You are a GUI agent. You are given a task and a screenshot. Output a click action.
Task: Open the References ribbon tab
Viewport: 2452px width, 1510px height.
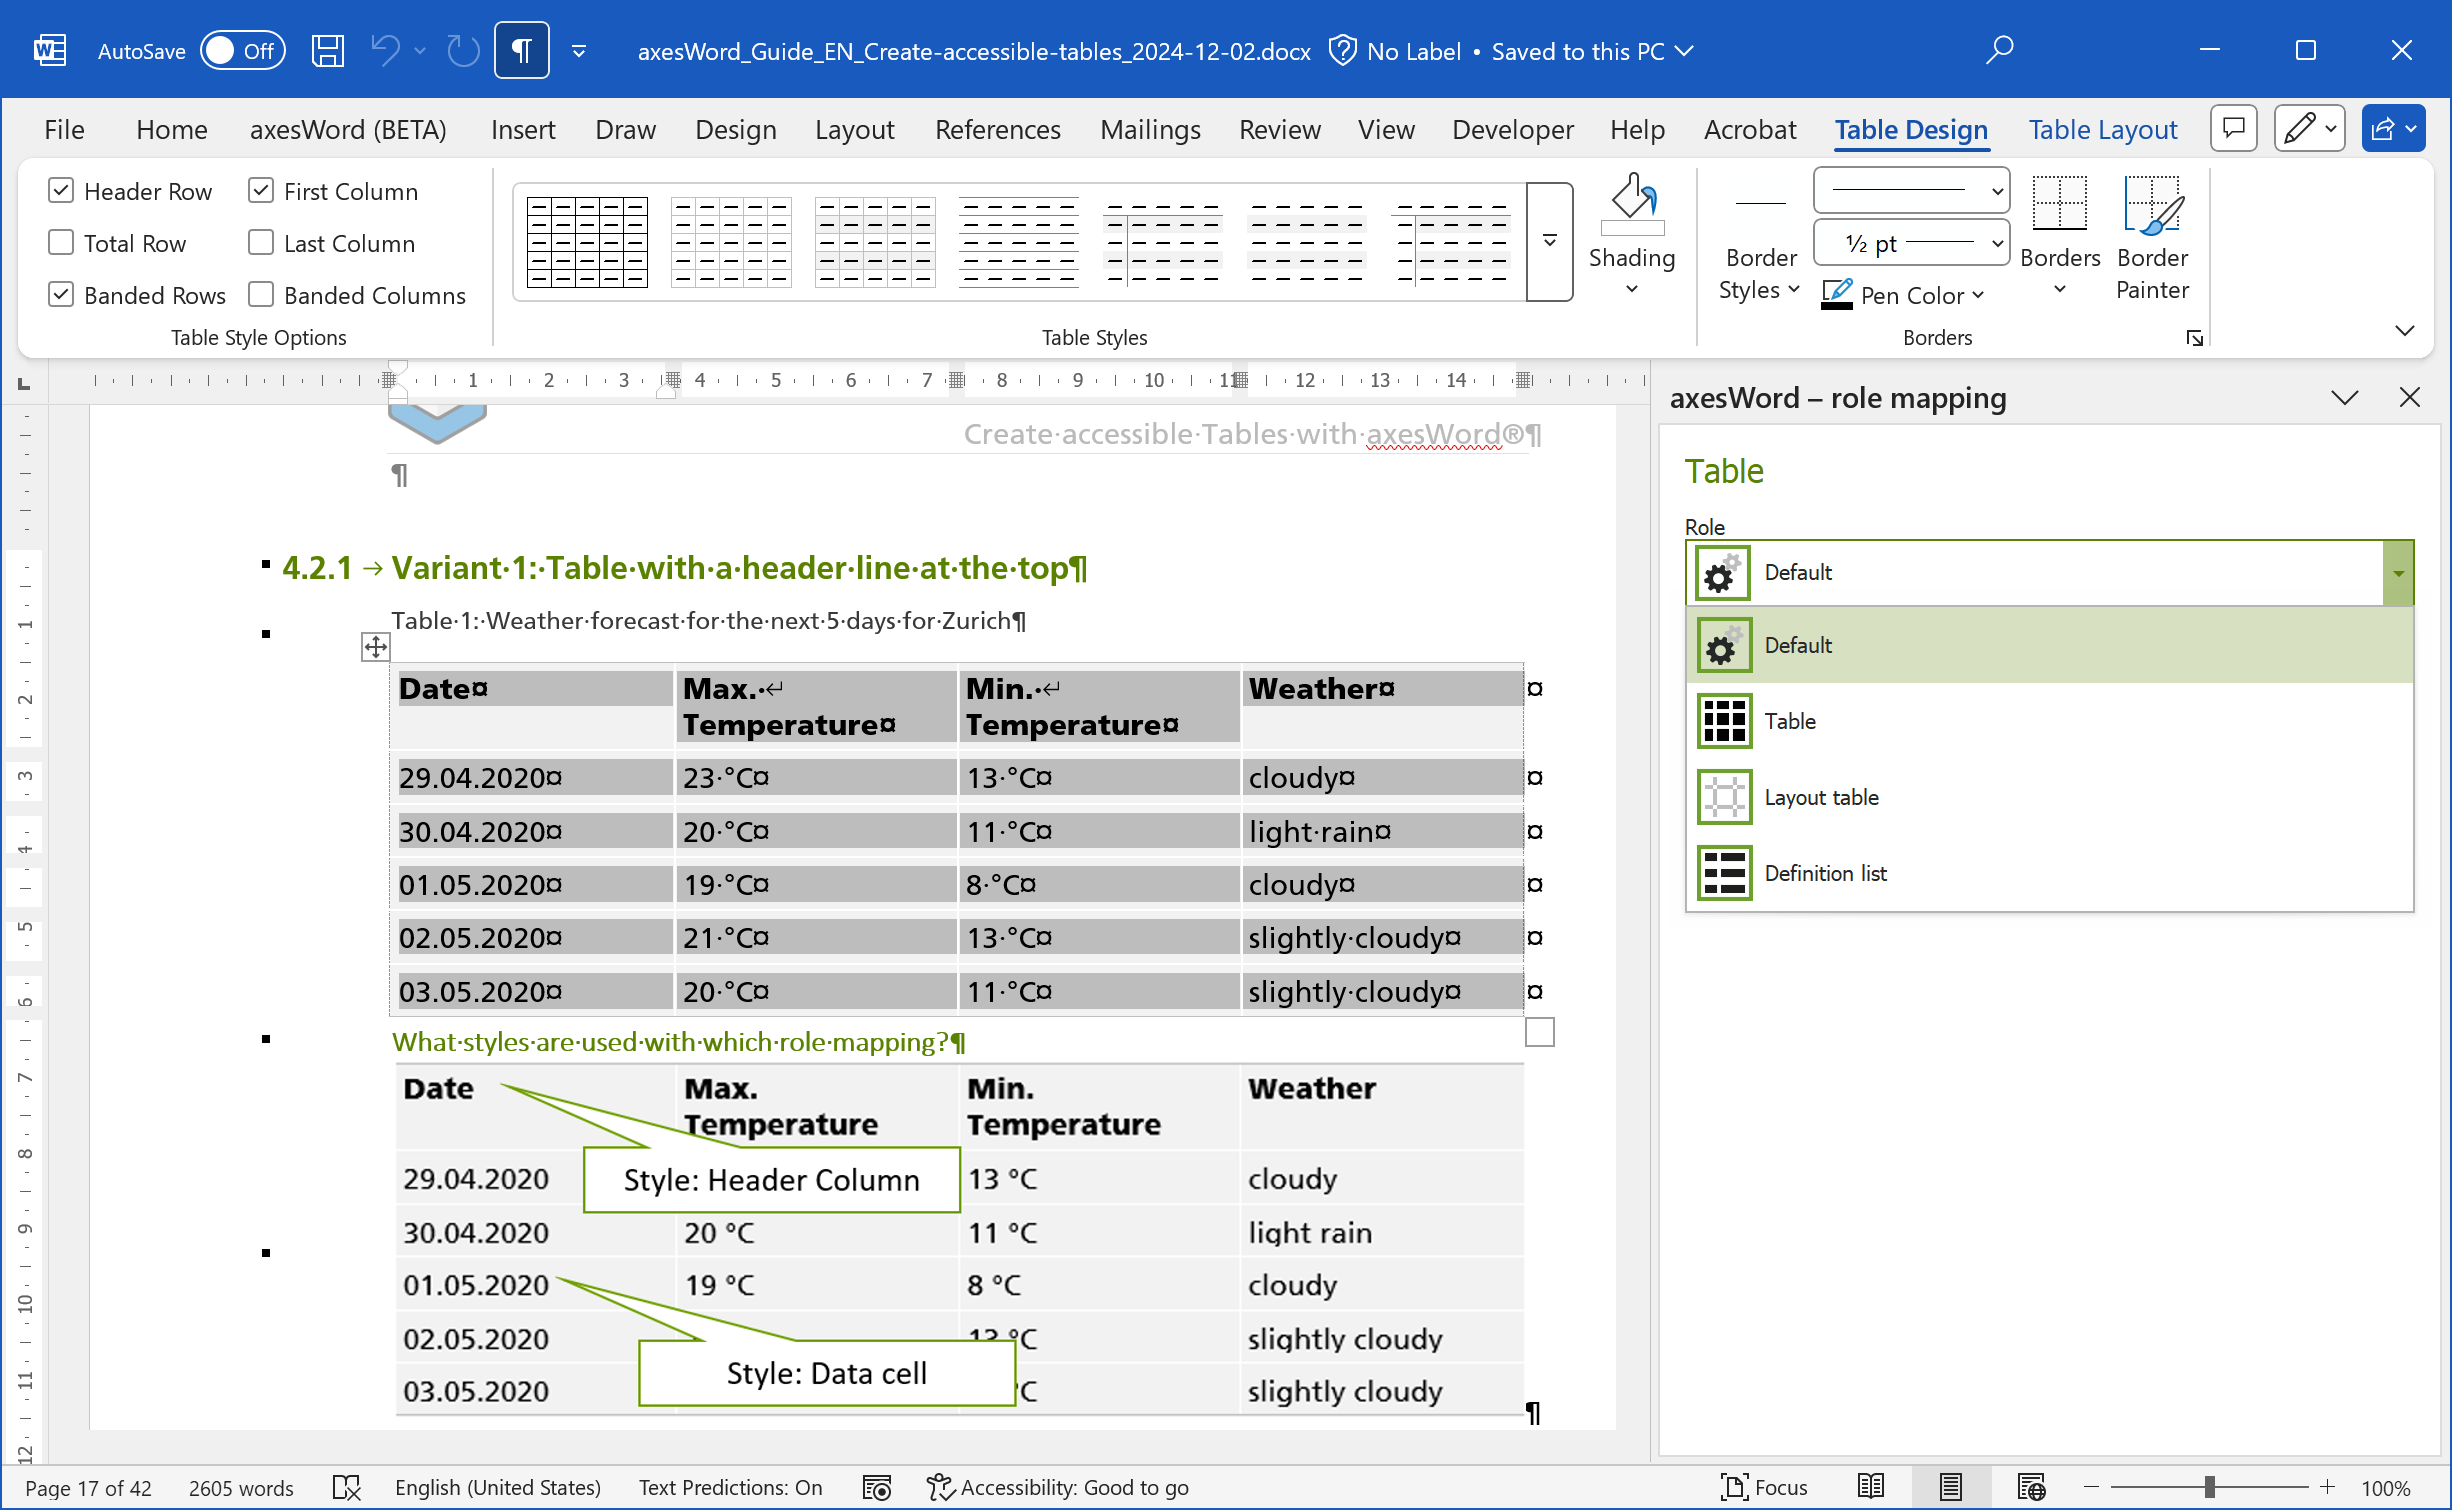(x=997, y=129)
